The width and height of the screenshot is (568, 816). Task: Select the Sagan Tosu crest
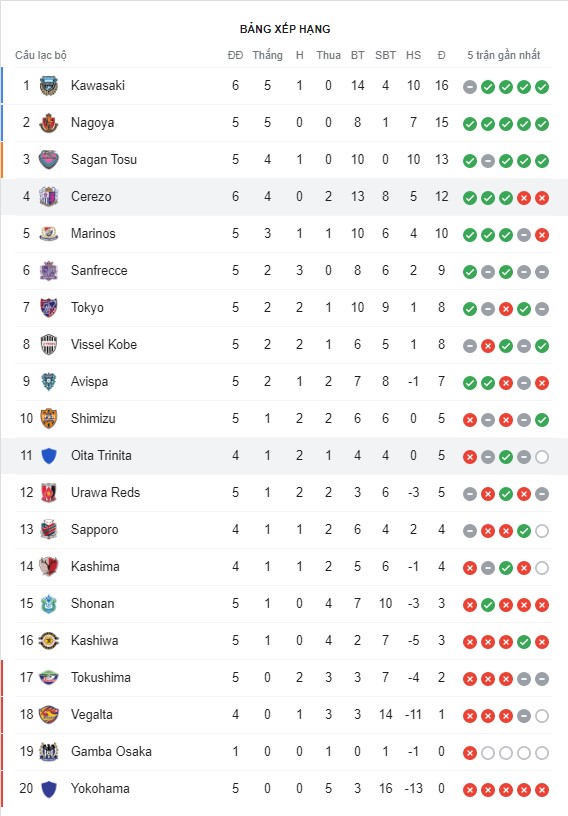(49, 160)
